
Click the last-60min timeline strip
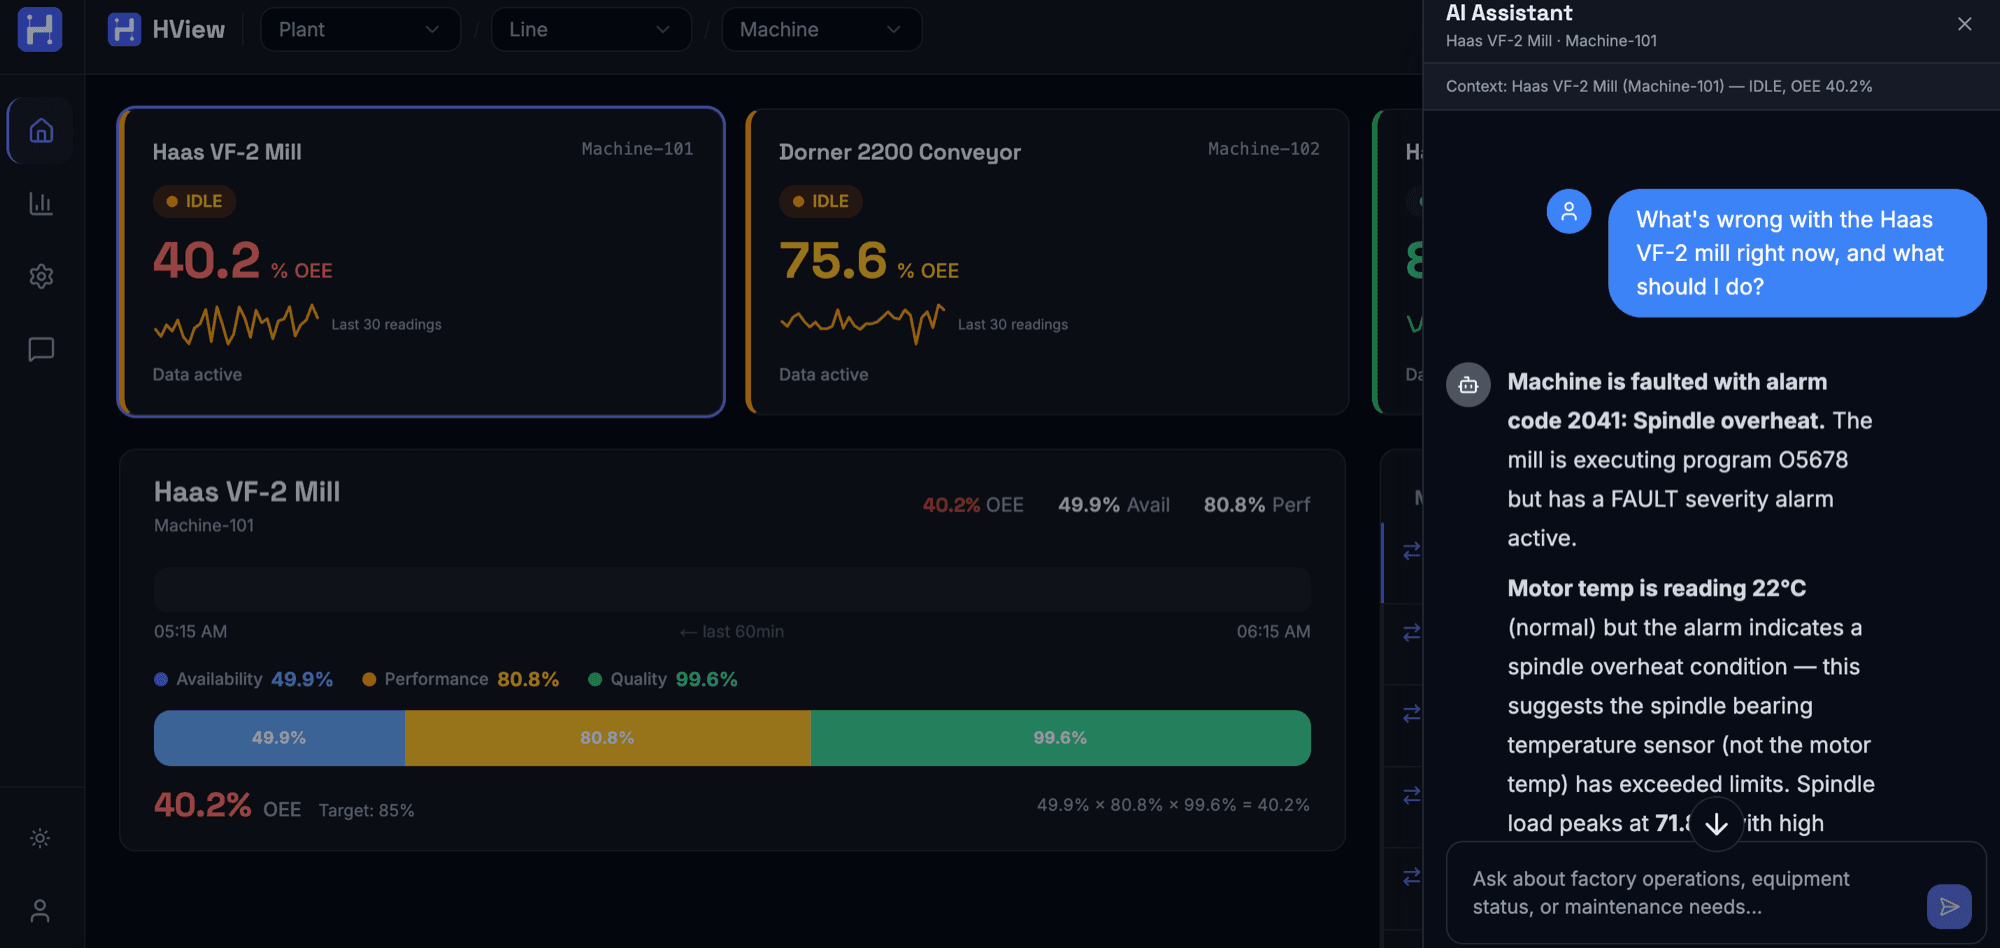pyautogui.click(x=732, y=589)
